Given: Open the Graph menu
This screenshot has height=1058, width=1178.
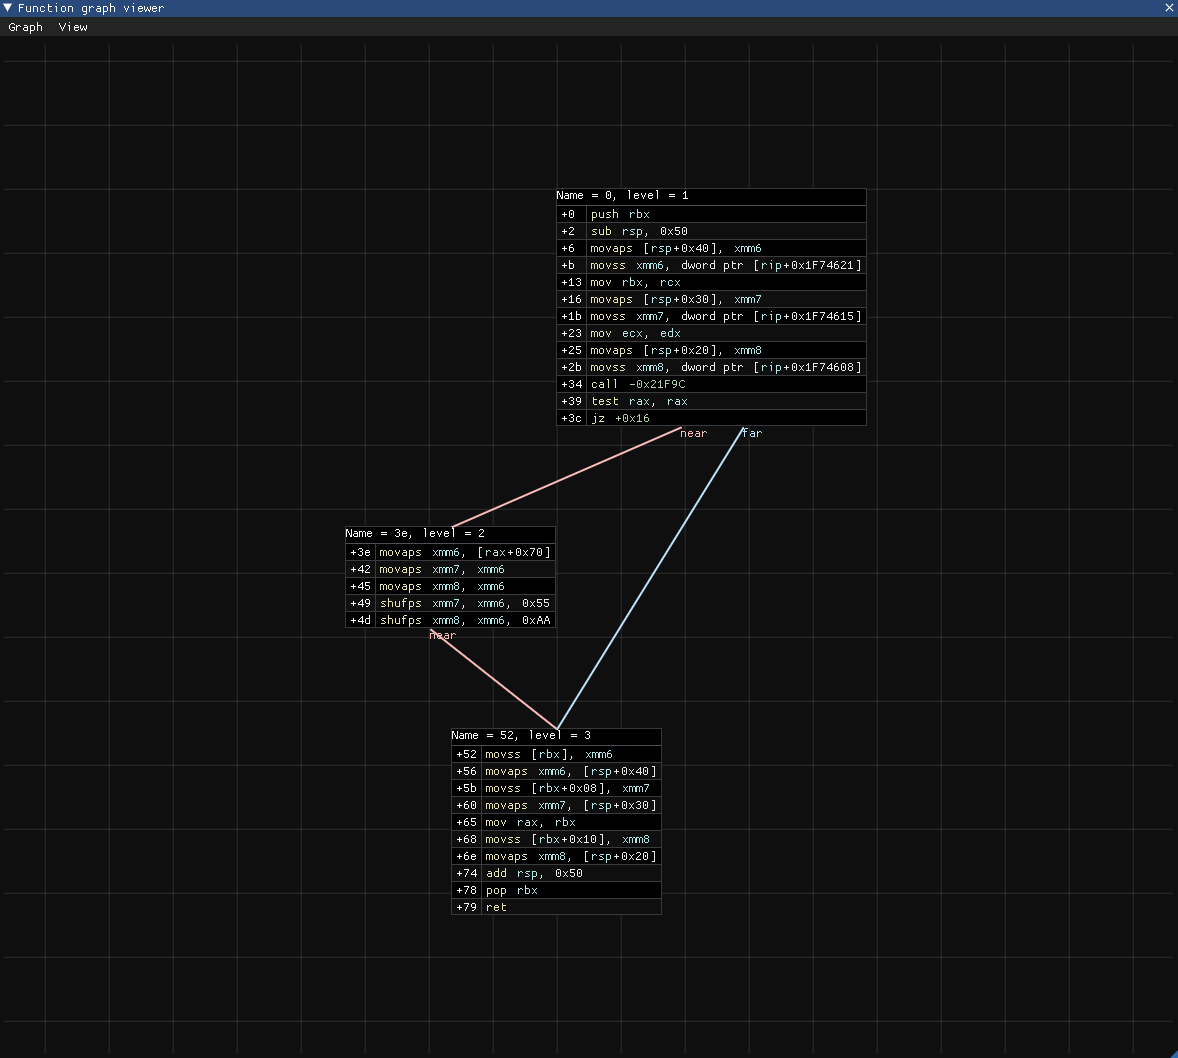Looking at the screenshot, I should (x=25, y=27).
